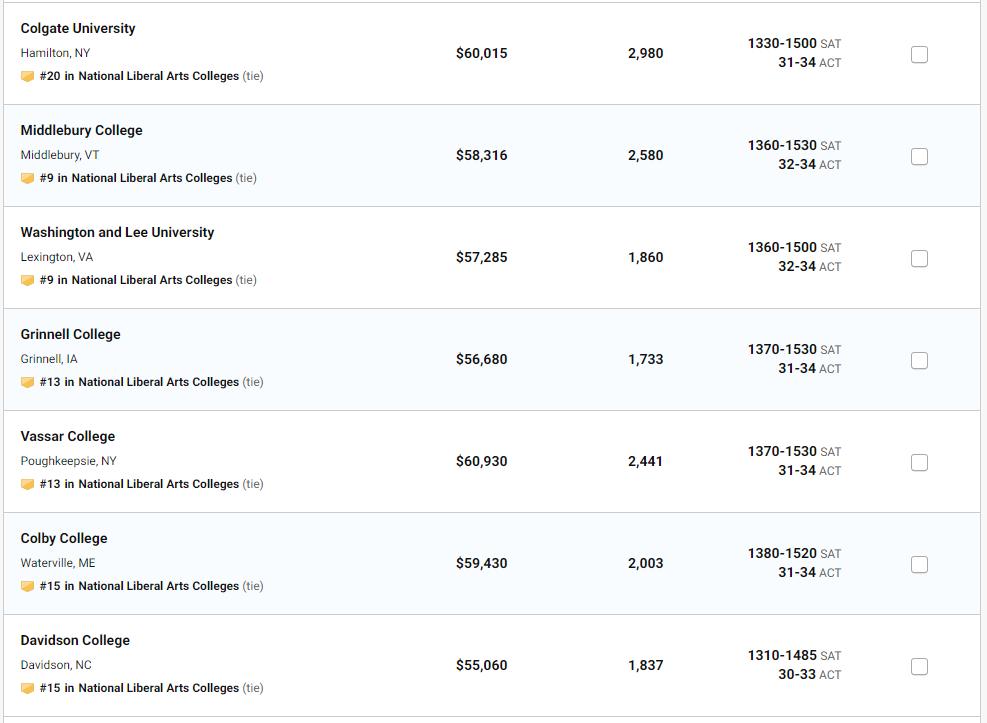Mark the Vassar College row checkbox
The width and height of the screenshot is (987, 723).
[919, 463]
